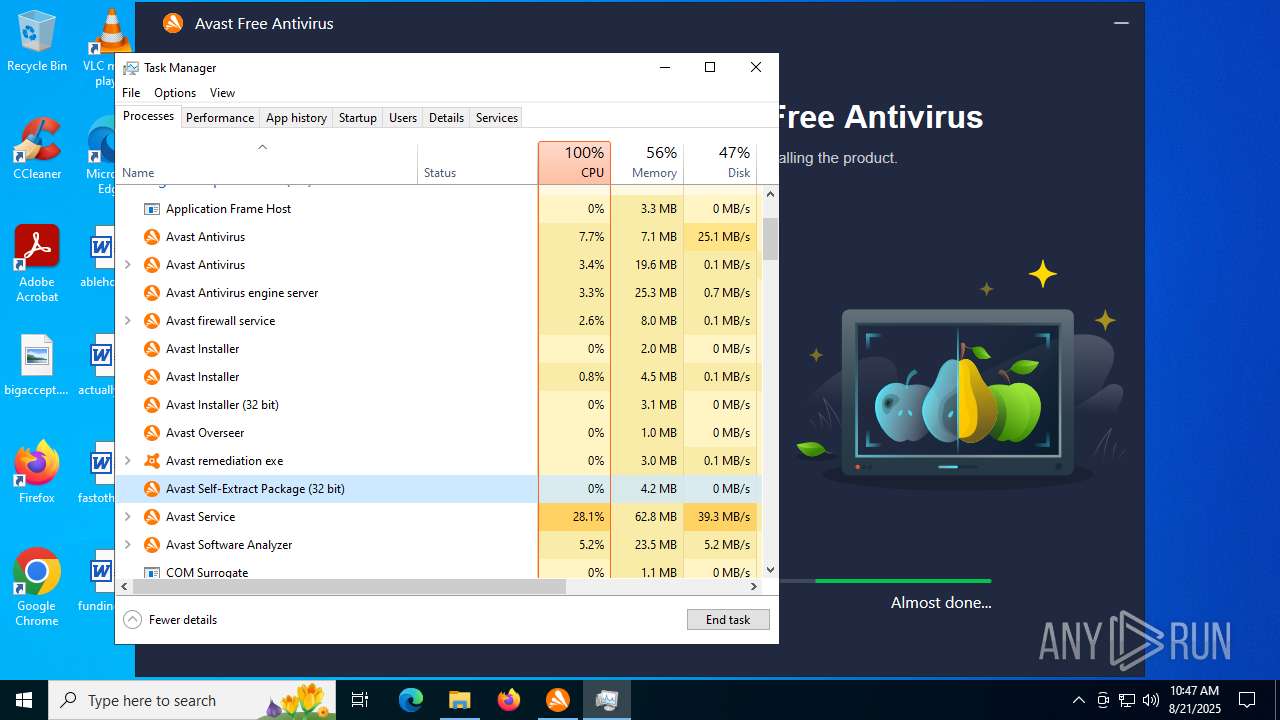Click the Type here to search box

[192, 700]
